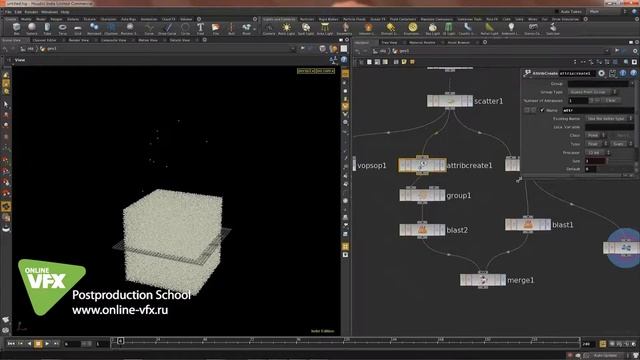Switch to the Tree View tab
The width and height of the screenshot is (640, 360).
tap(389, 42)
